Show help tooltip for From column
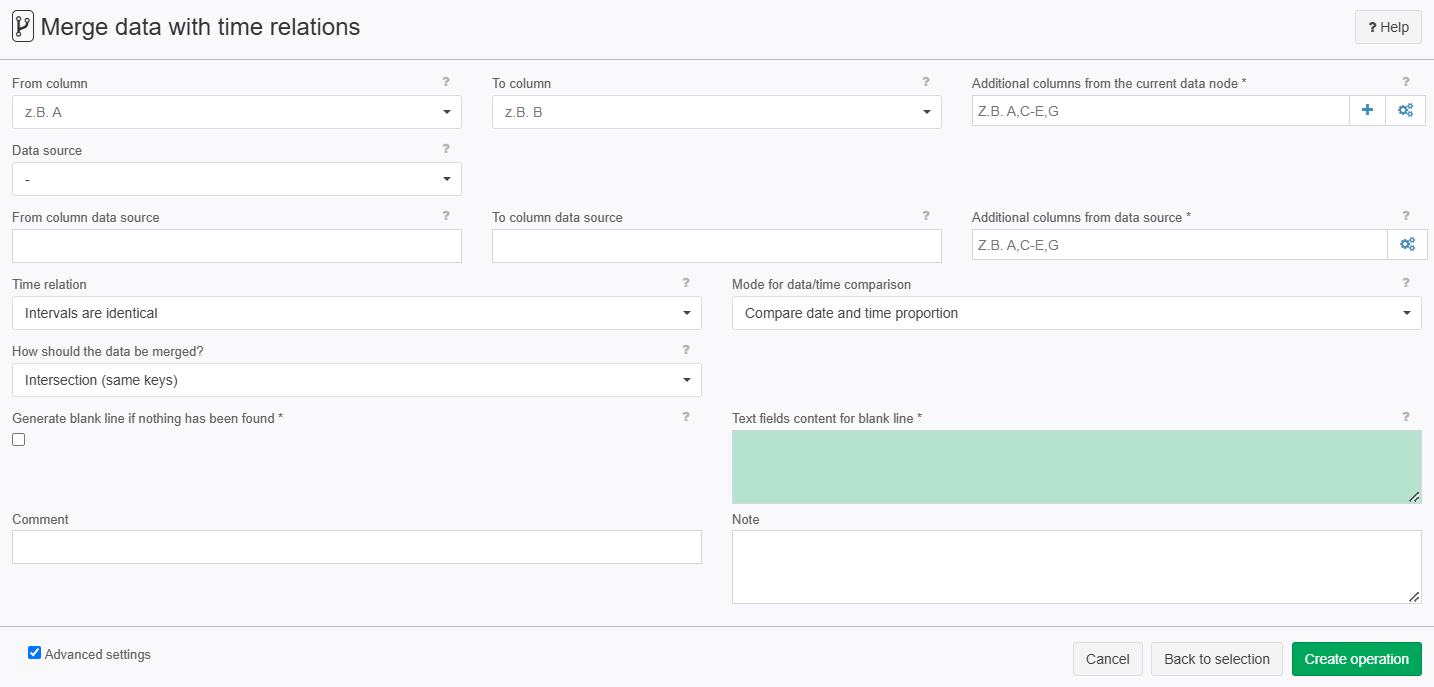This screenshot has height=687, width=1434. pyautogui.click(x=446, y=82)
